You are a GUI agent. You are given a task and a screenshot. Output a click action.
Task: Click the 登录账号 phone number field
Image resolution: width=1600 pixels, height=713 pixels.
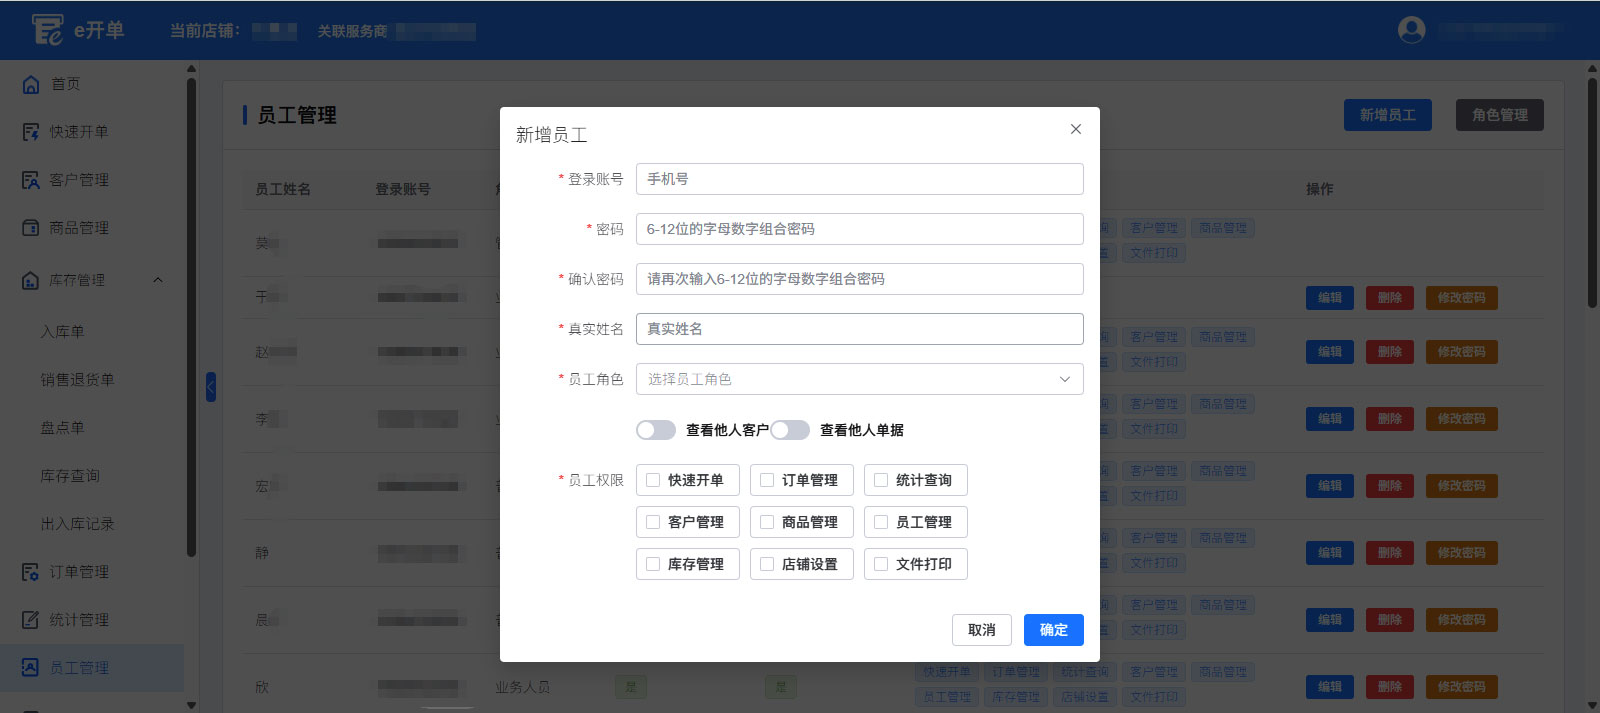tap(859, 179)
